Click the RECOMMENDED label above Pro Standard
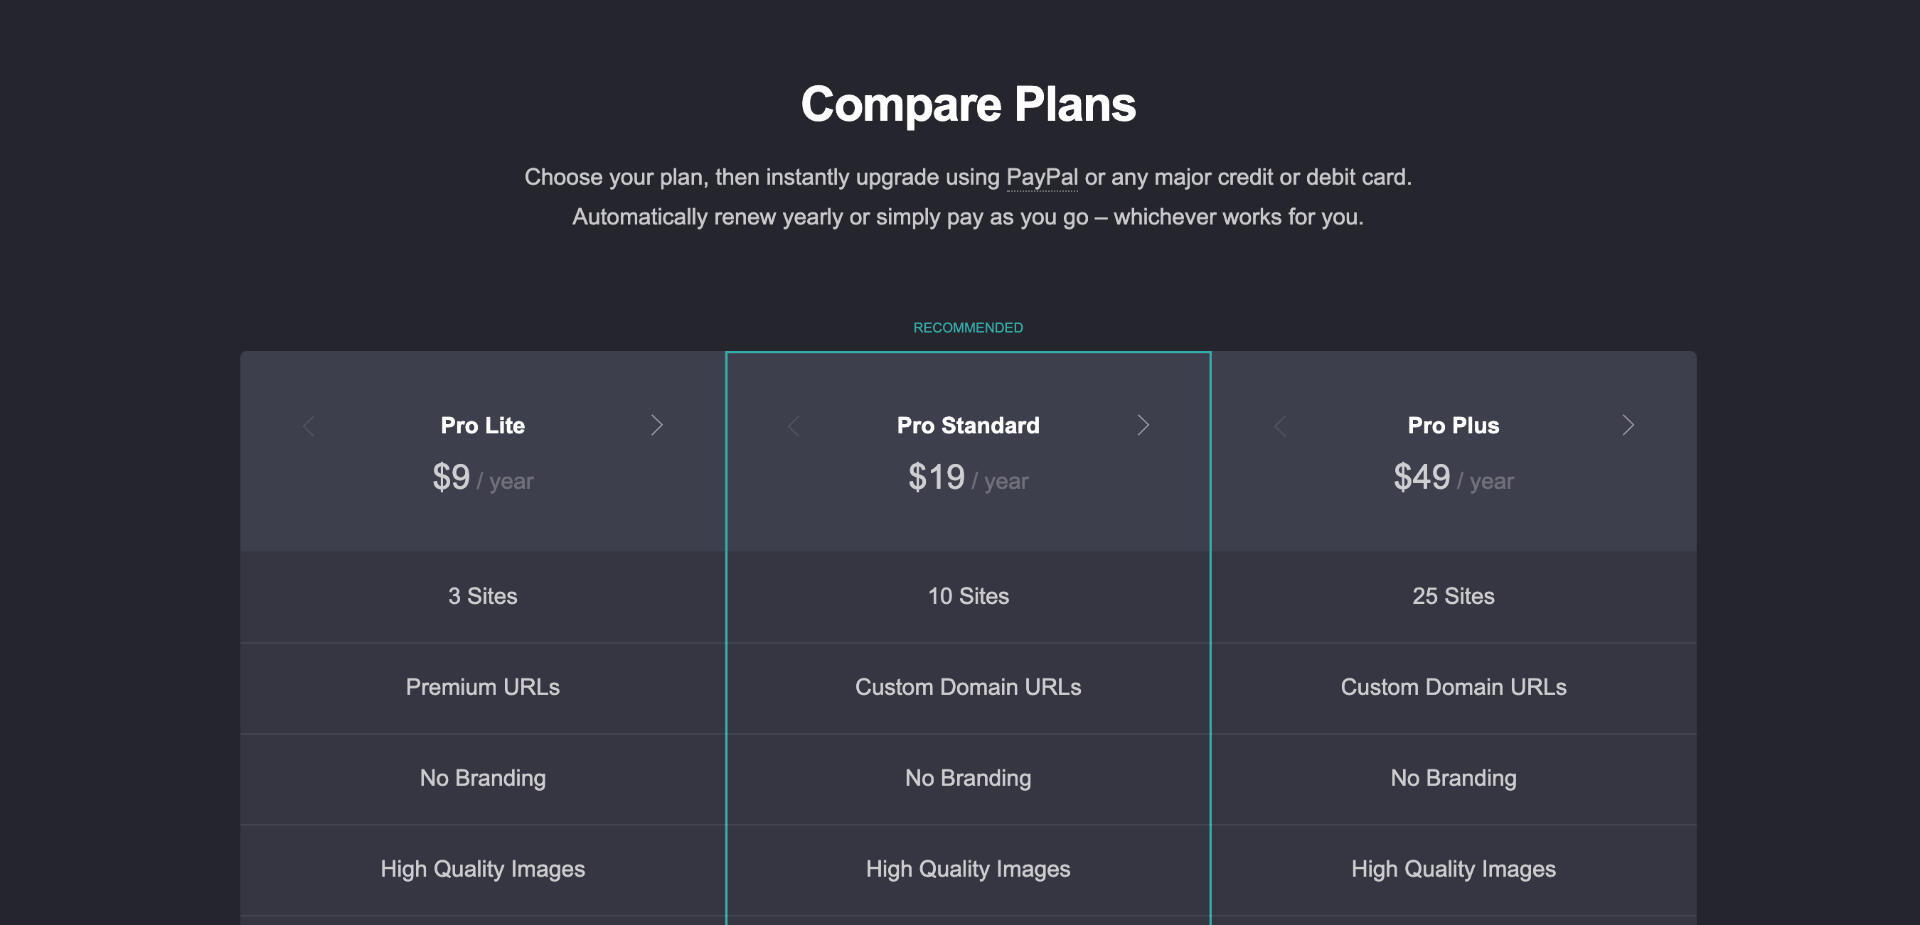The height and width of the screenshot is (925, 1920). tap(968, 328)
